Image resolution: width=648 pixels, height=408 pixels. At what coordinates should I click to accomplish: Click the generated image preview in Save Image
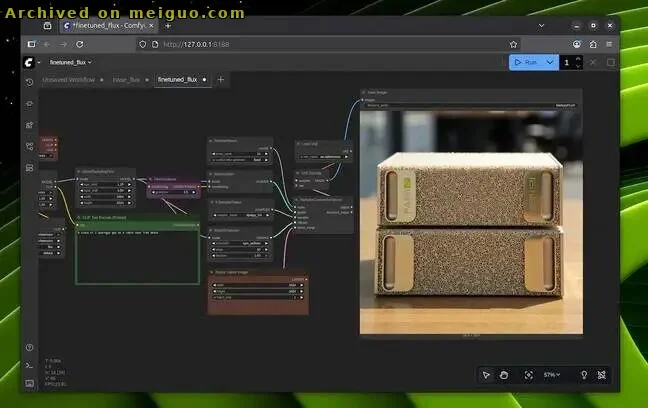471,220
